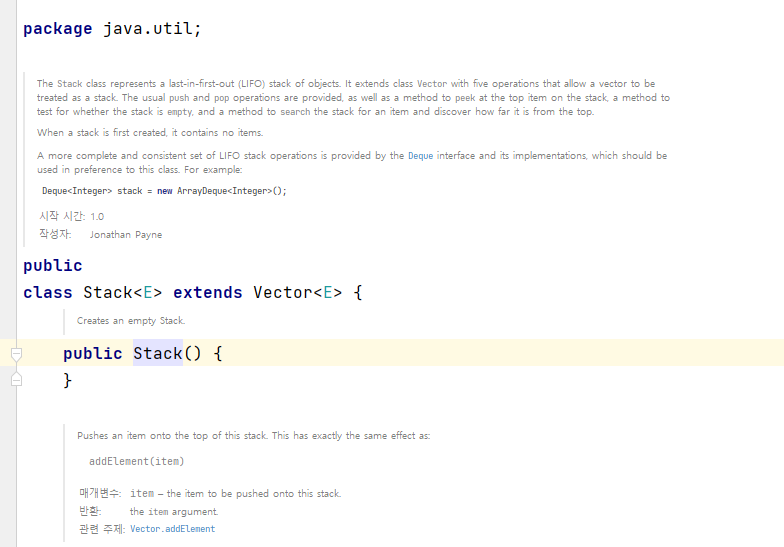Click 'the item argument.' return description
Viewport: 784px width, 547px height.
coord(174,512)
